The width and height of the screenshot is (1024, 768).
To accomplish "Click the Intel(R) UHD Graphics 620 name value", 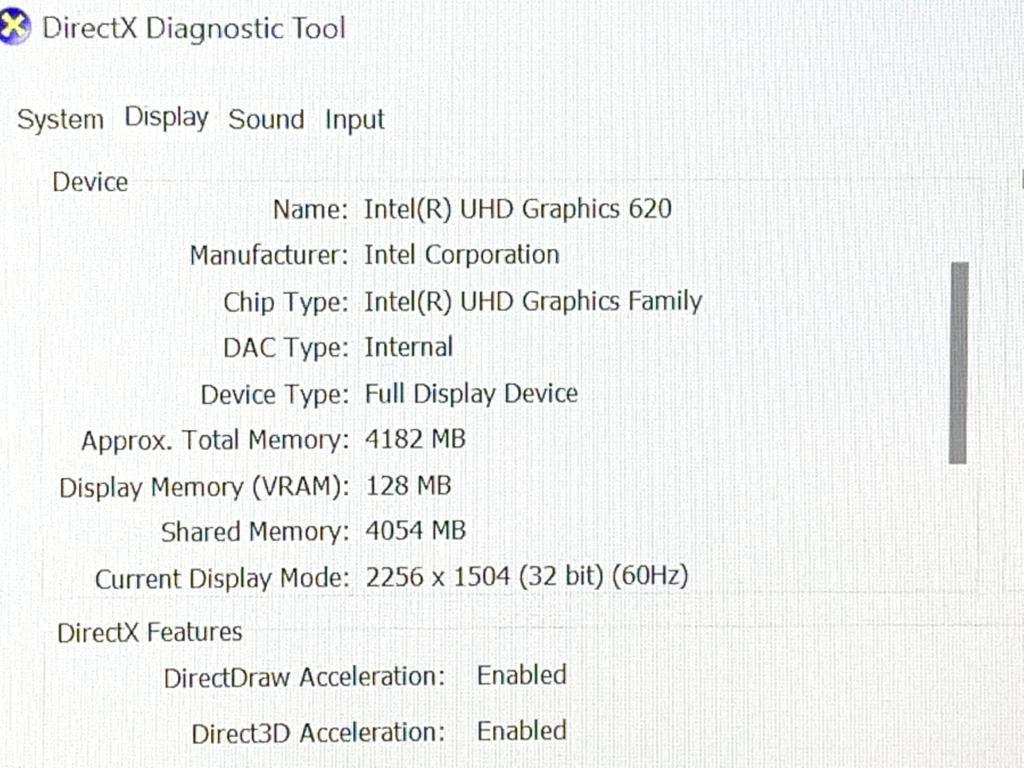I will 518,209.
